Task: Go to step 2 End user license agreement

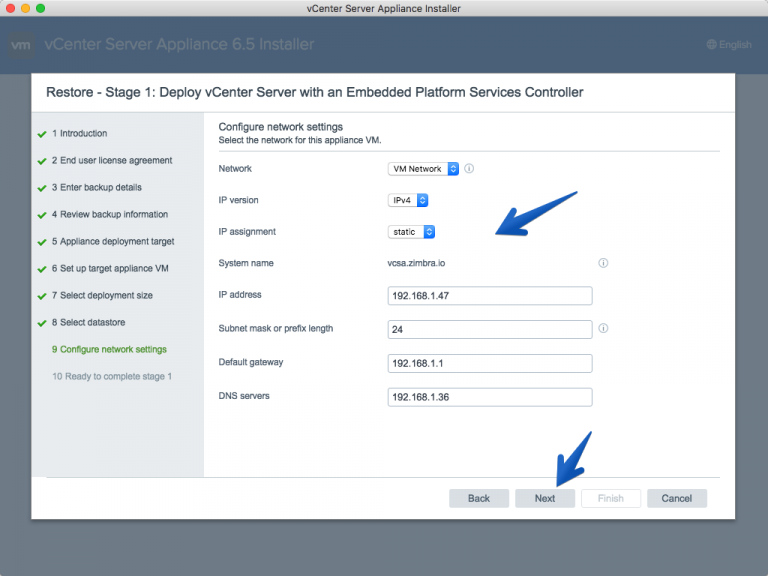Action: pos(112,160)
